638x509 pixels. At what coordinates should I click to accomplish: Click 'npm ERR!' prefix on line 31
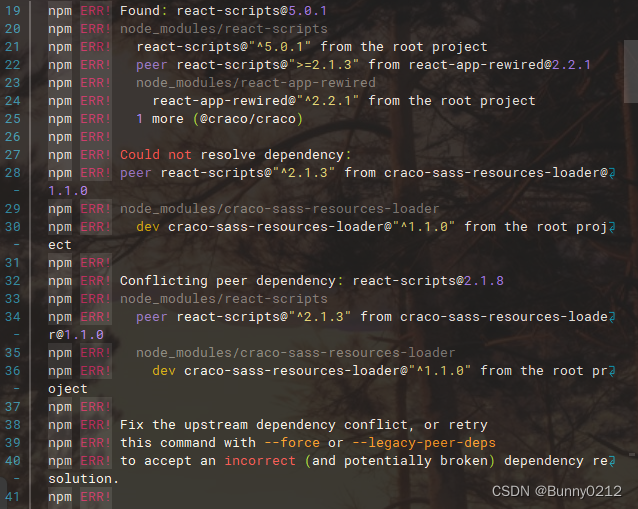[x=80, y=263]
